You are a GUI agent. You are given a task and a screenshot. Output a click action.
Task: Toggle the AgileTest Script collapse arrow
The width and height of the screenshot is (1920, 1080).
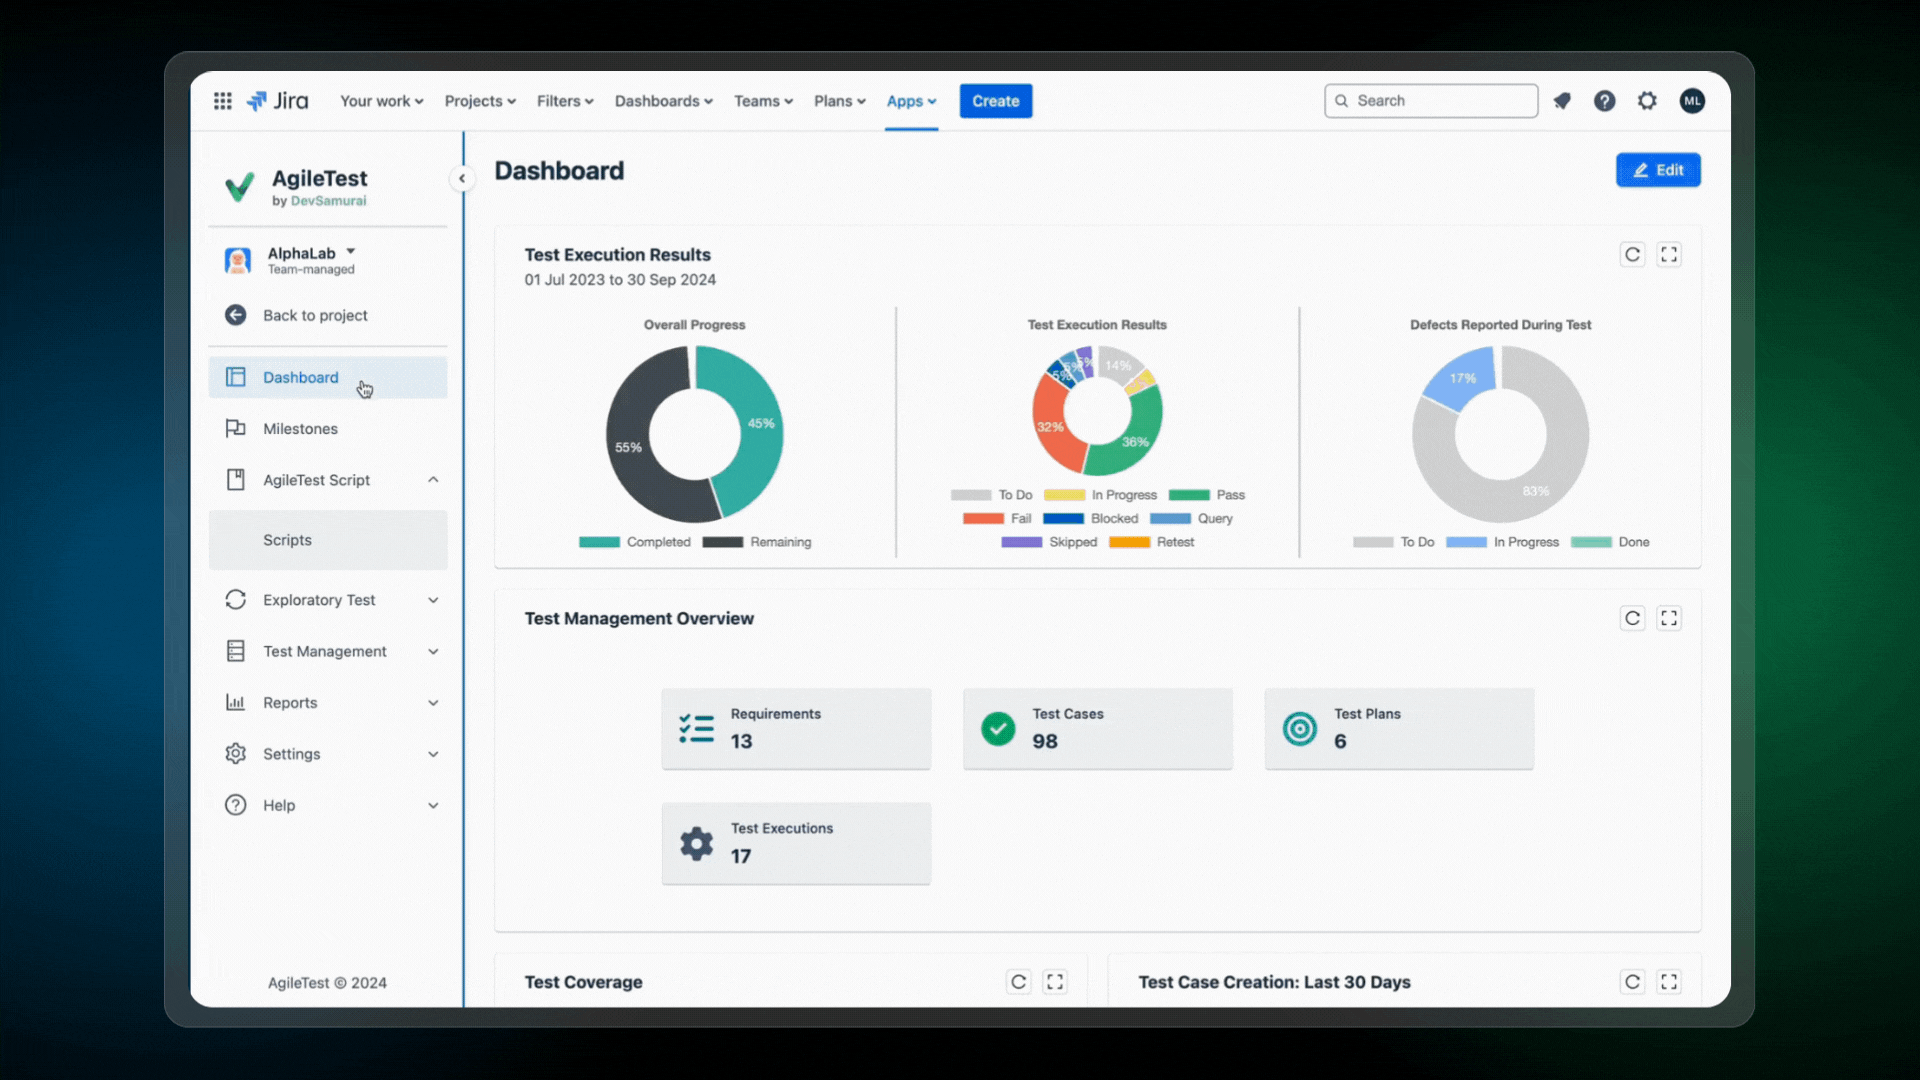[x=431, y=479]
